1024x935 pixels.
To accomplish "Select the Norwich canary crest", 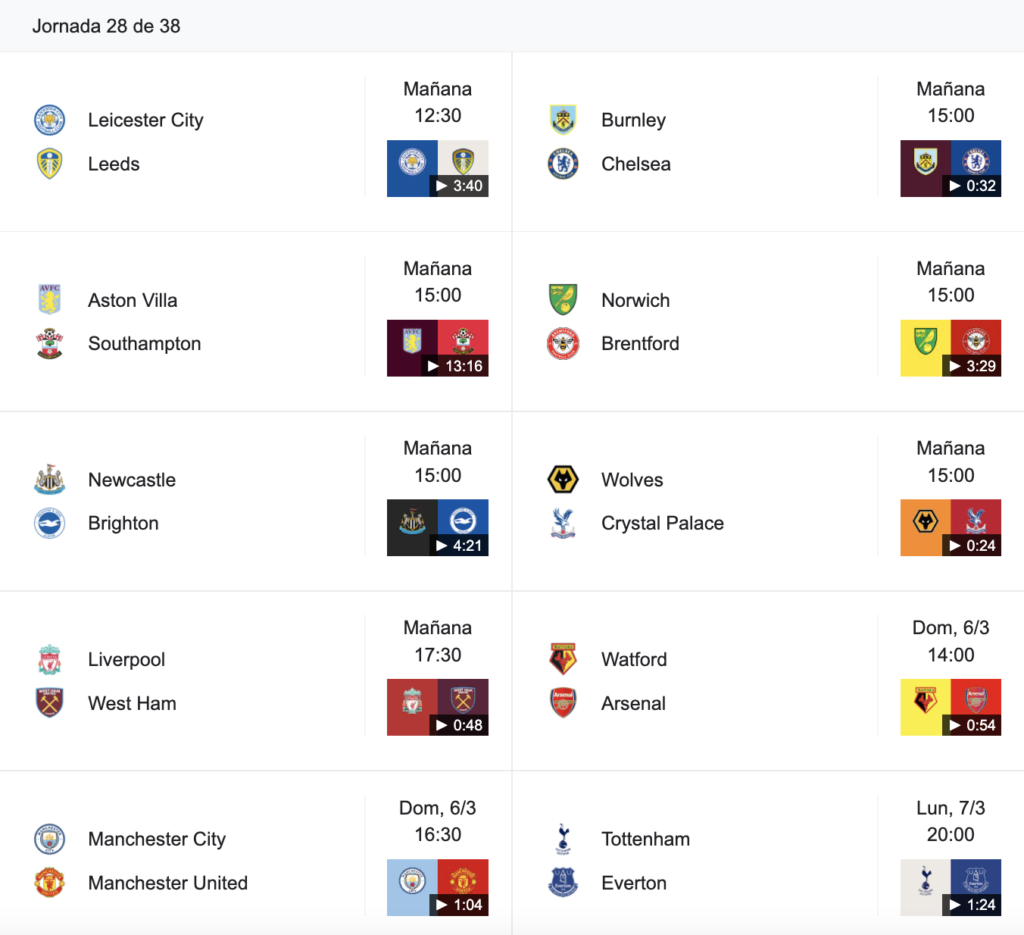I will 563,300.
